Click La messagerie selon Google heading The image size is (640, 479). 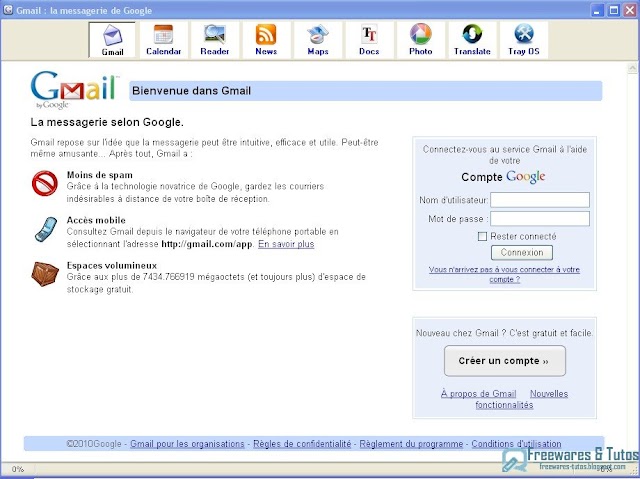[x=107, y=122]
